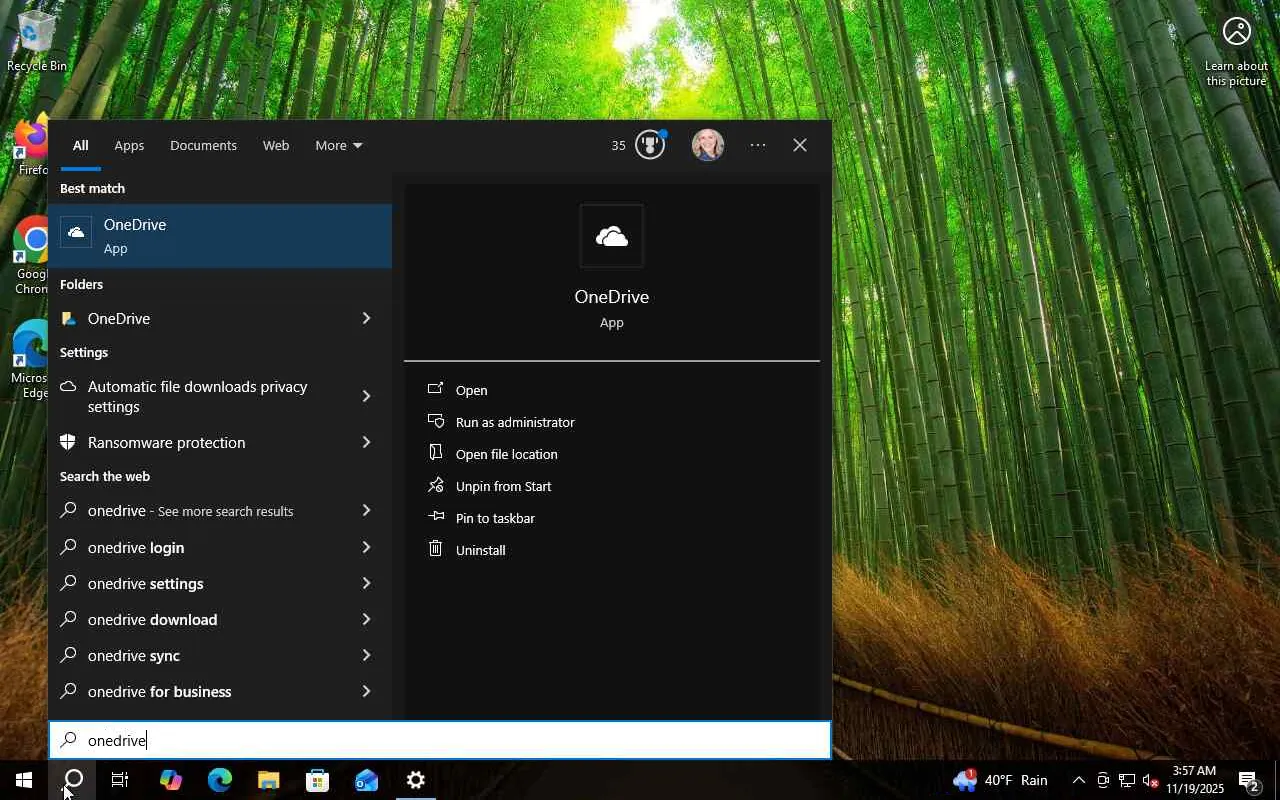This screenshot has height=800, width=1280.
Task: Click the taskbar Search magnifier icon
Action: point(72,780)
